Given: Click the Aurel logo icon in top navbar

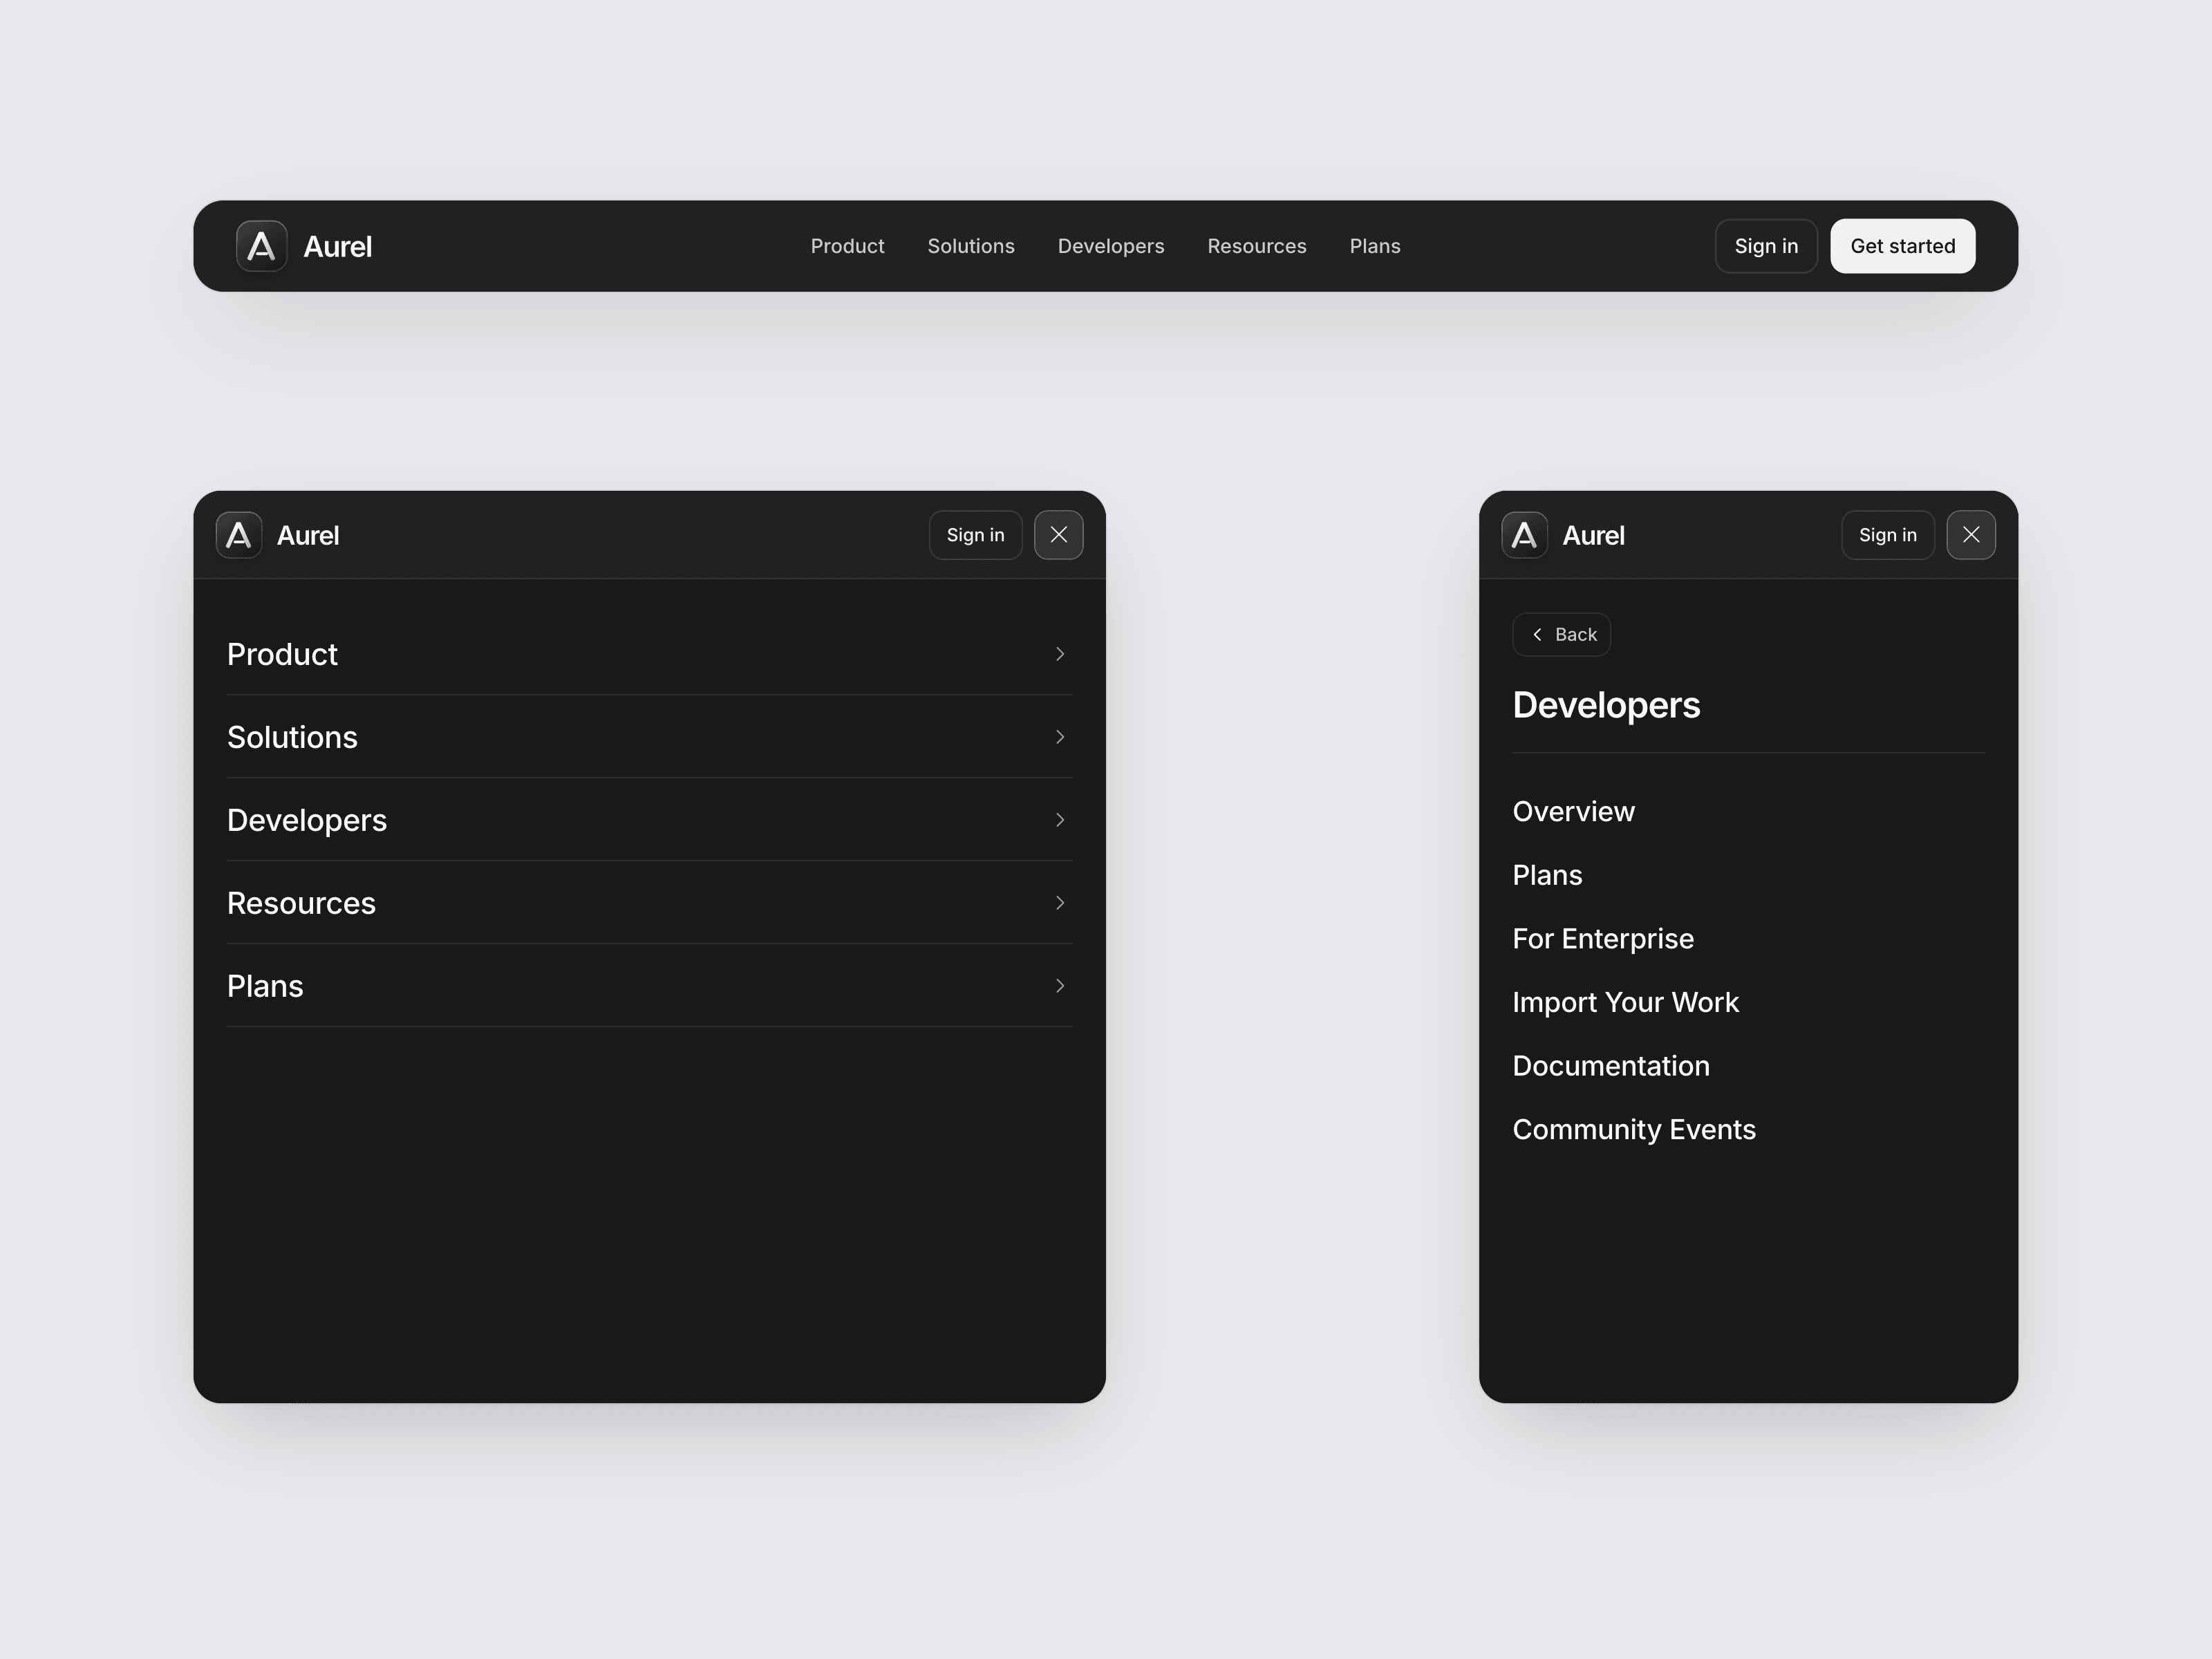Looking at the screenshot, I should tap(261, 246).
